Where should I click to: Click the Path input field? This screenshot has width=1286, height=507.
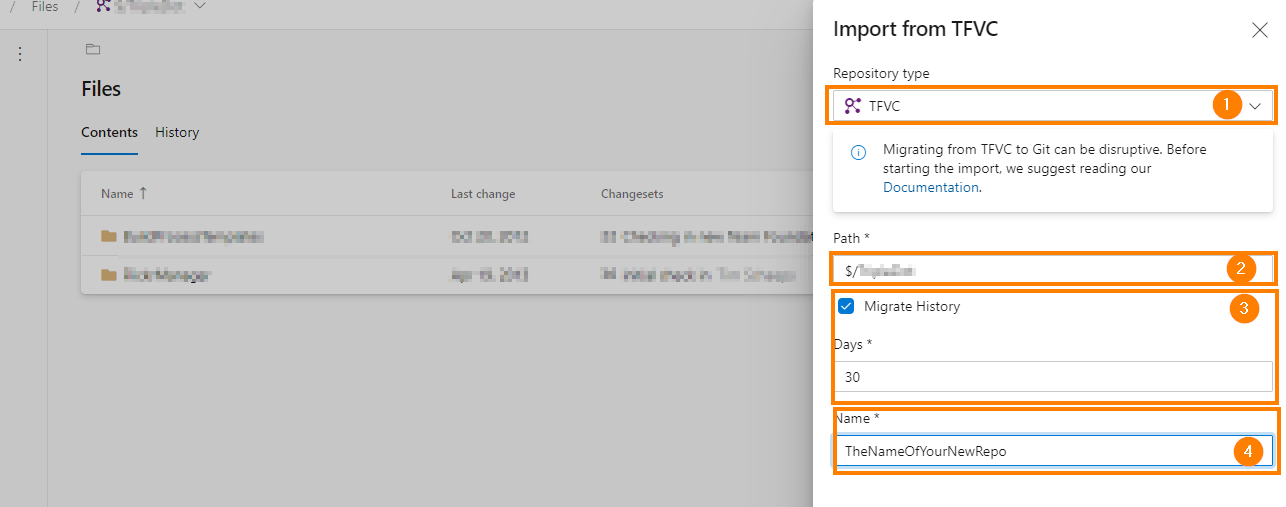tap(1052, 269)
